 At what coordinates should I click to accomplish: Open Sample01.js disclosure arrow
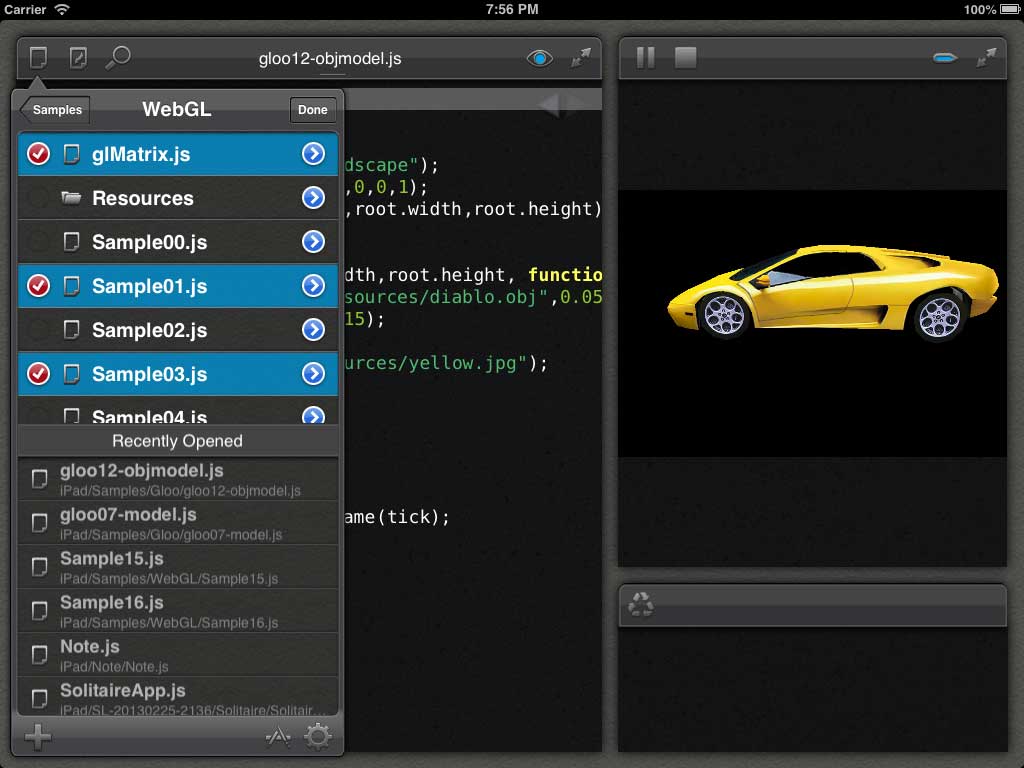[313, 286]
